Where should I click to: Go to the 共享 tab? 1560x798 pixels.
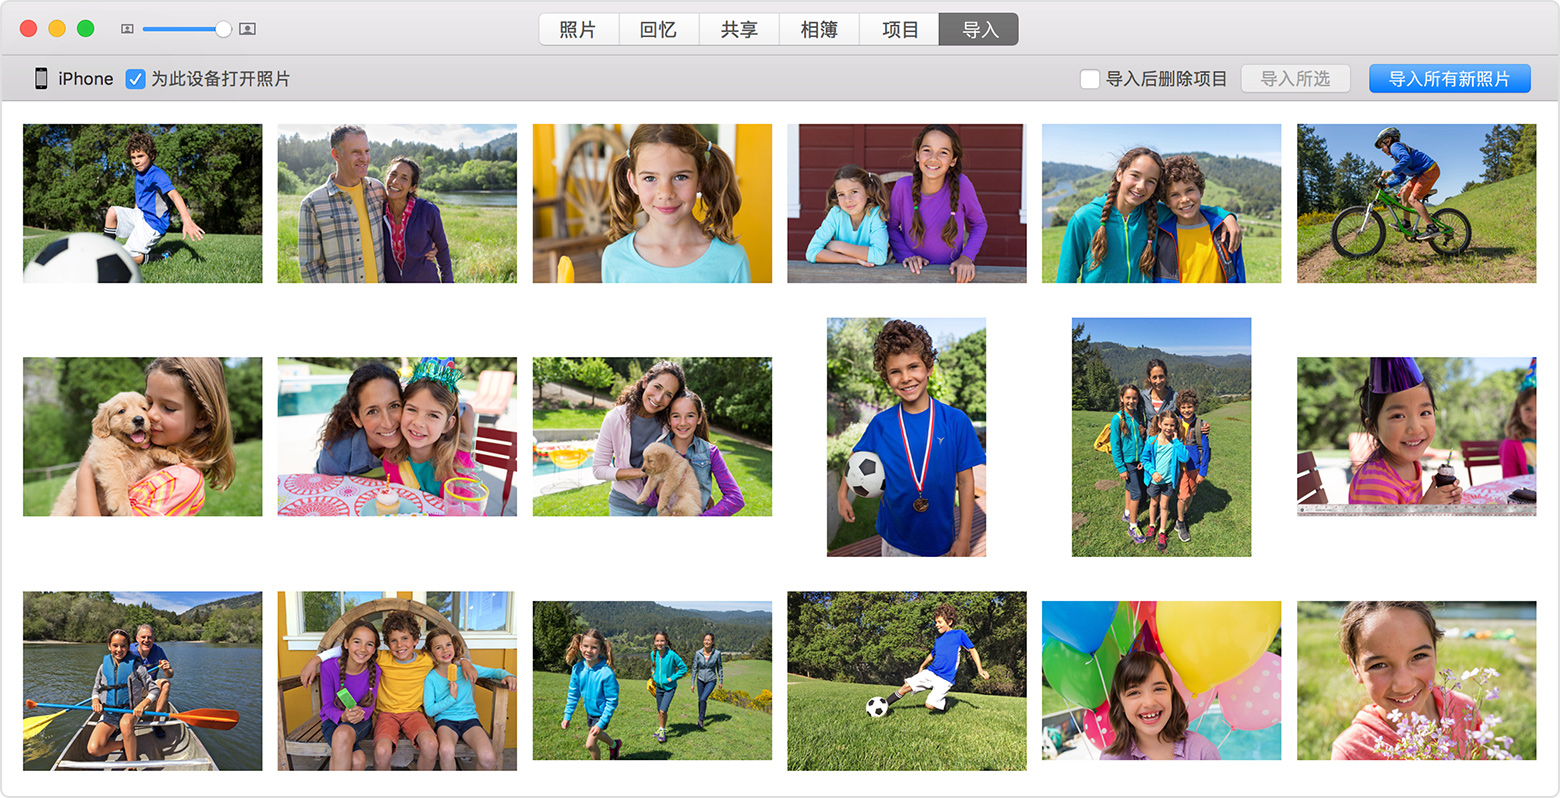tap(739, 30)
